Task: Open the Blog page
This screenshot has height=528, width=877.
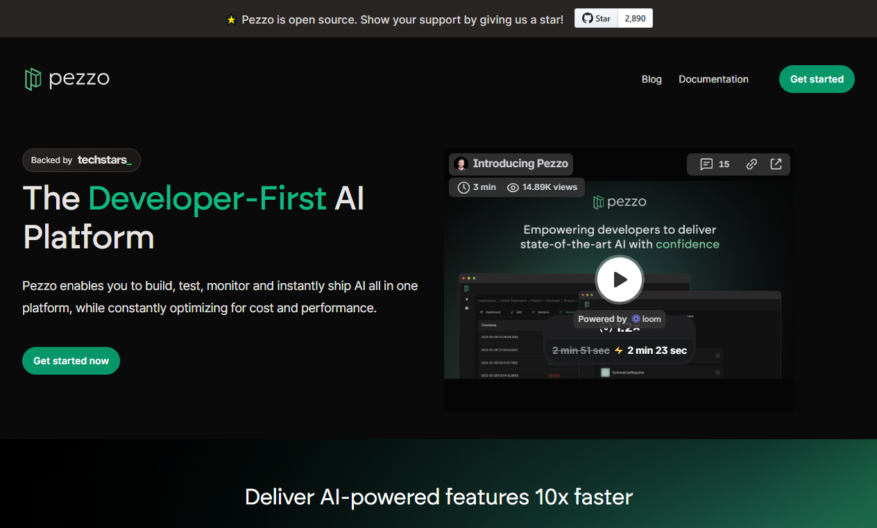Action: click(651, 79)
